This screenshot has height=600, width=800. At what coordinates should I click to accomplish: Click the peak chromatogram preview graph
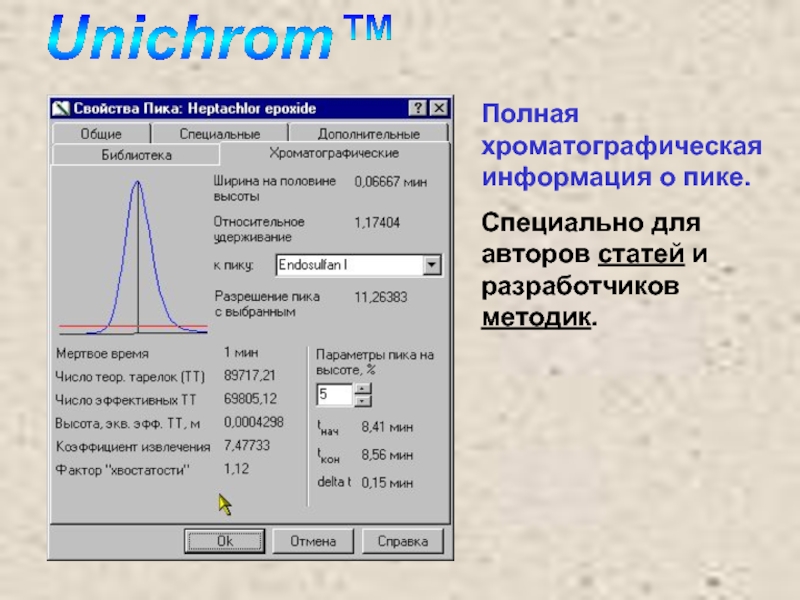pyautogui.click(x=134, y=257)
